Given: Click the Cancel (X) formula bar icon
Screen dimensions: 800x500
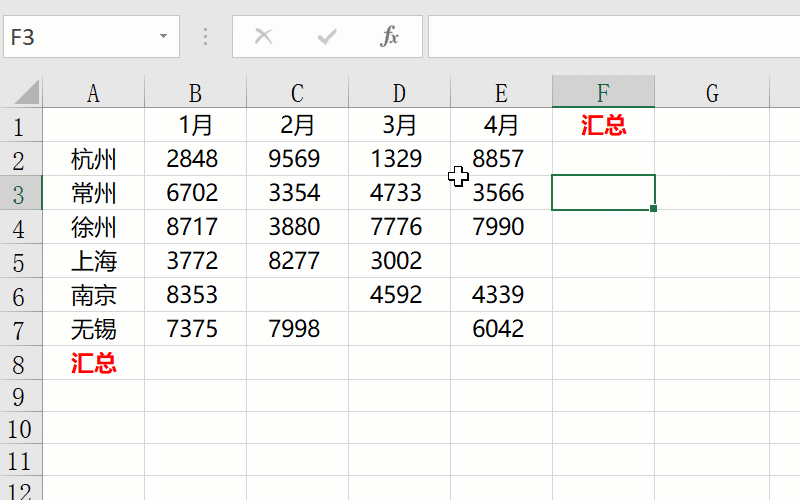Looking at the screenshot, I should (x=263, y=36).
